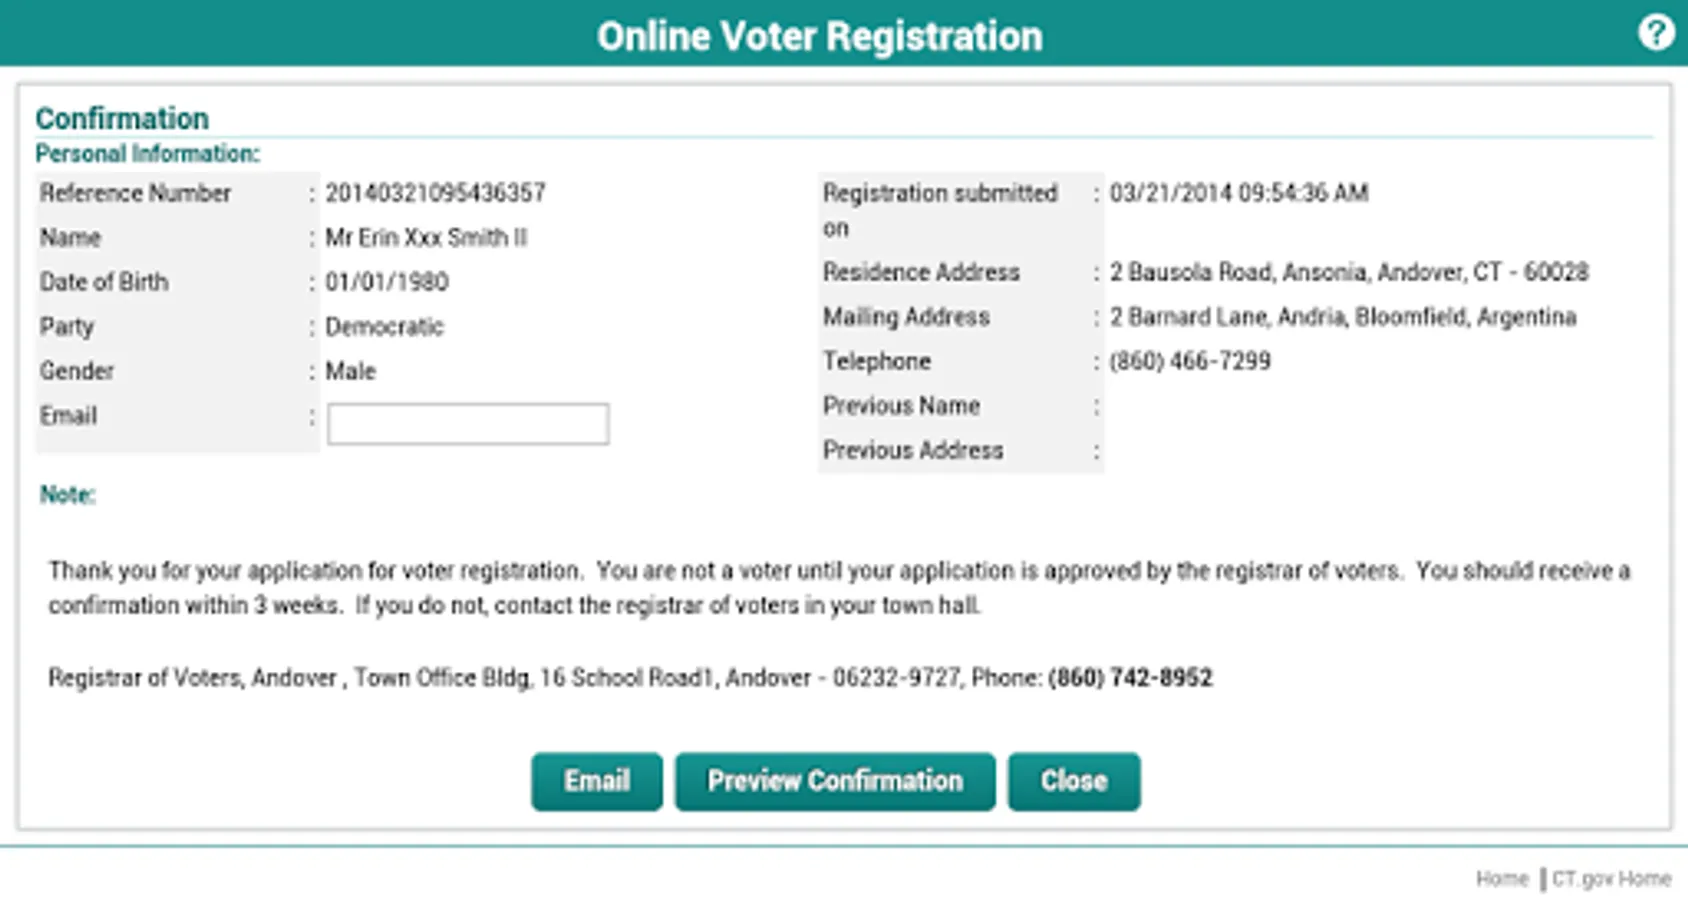
Task: Click the Bausola Road residence address
Action: pos(1348,272)
